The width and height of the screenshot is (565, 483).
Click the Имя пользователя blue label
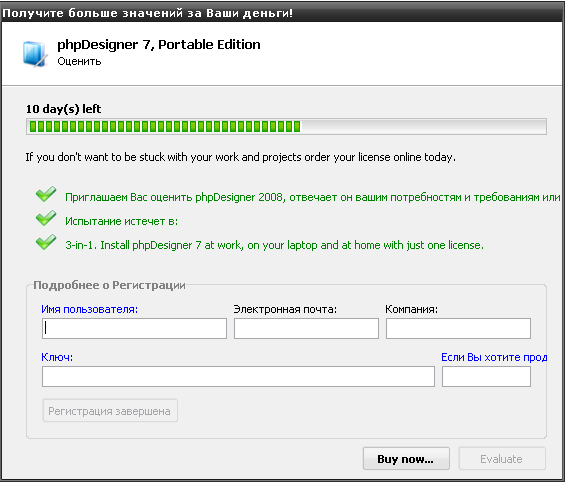click(x=89, y=309)
